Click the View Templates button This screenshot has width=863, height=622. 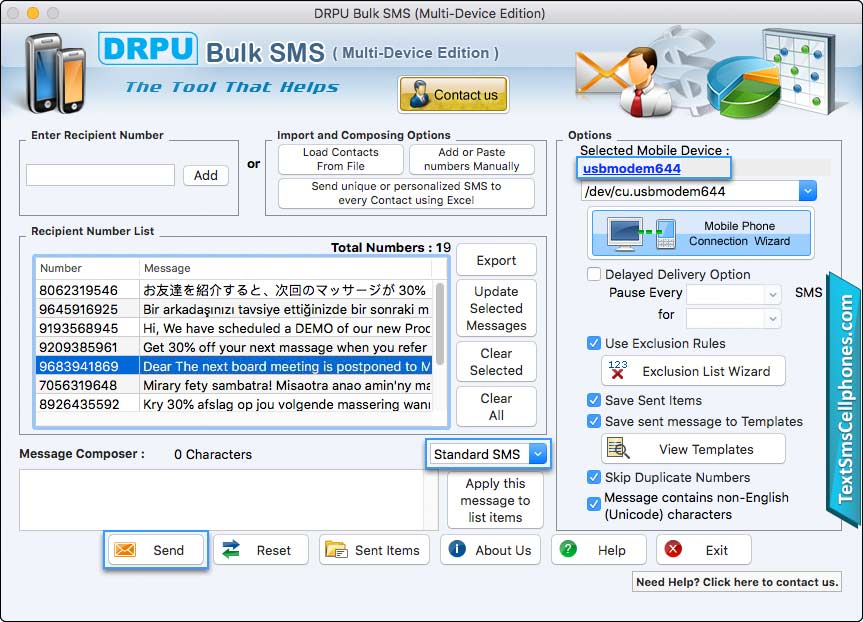tap(693, 449)
